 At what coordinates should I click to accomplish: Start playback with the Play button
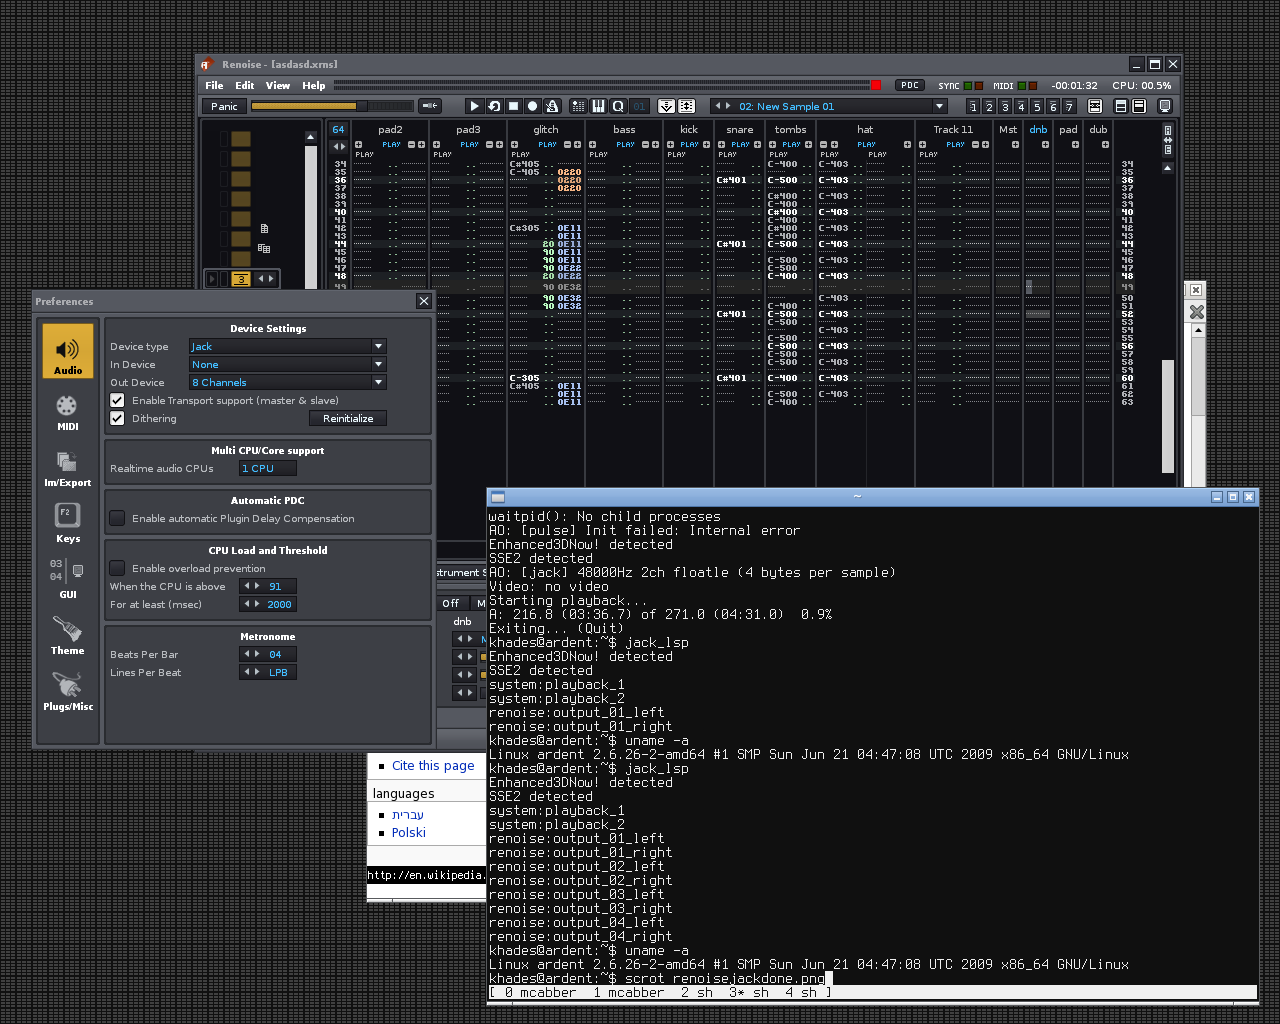point(475,106)
